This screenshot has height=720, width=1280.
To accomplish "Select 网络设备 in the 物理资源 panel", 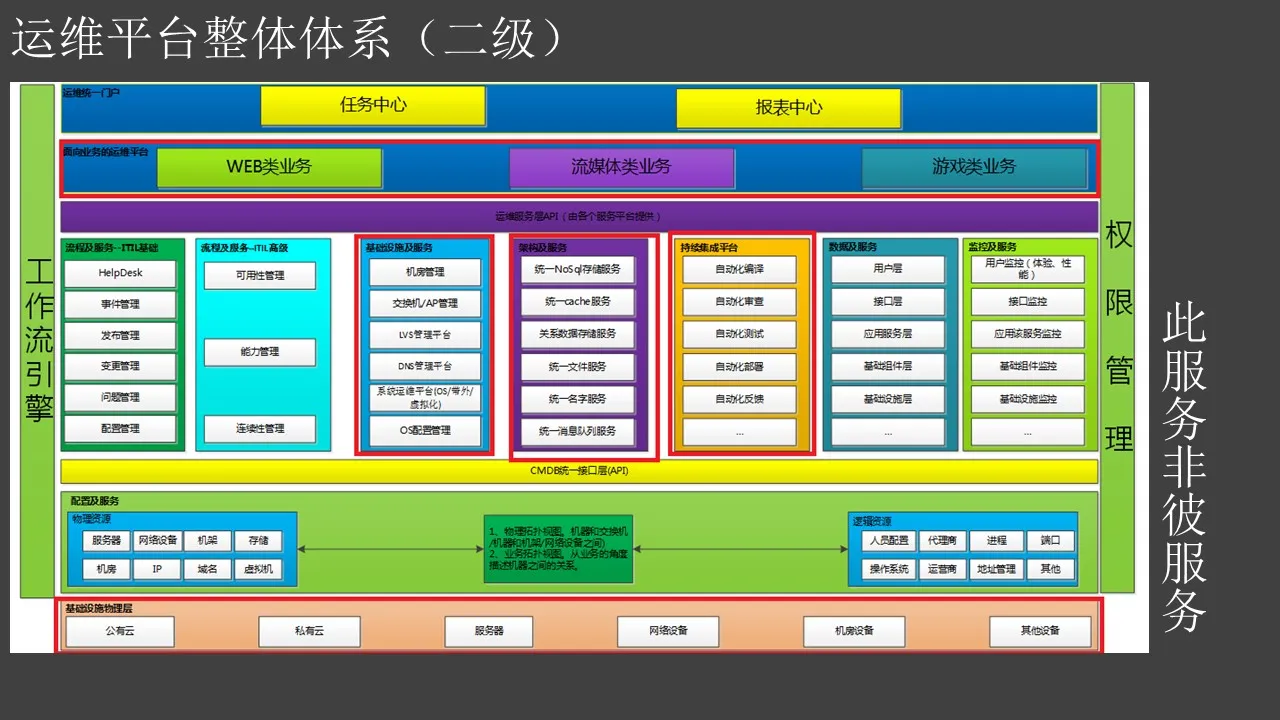I will [157, 541].
